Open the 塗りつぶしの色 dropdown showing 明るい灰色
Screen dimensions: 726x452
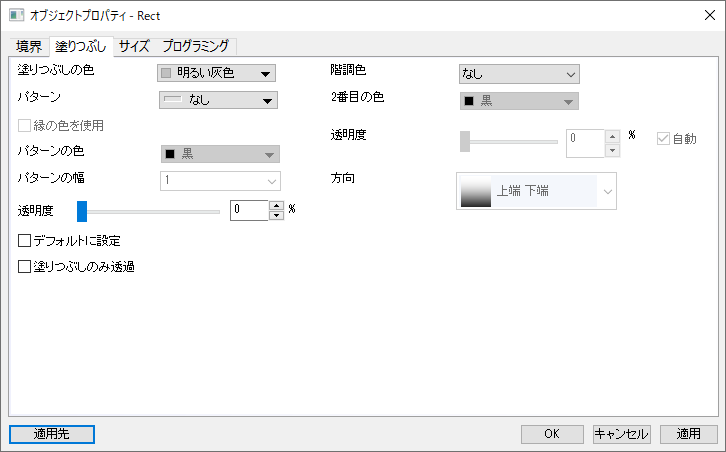217,73
